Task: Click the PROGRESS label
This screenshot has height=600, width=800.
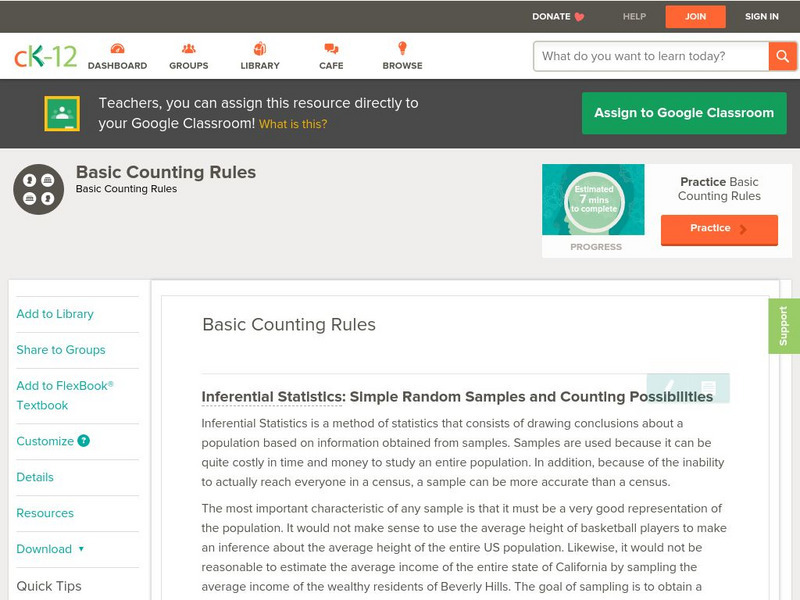Action: tap(596, 247)
